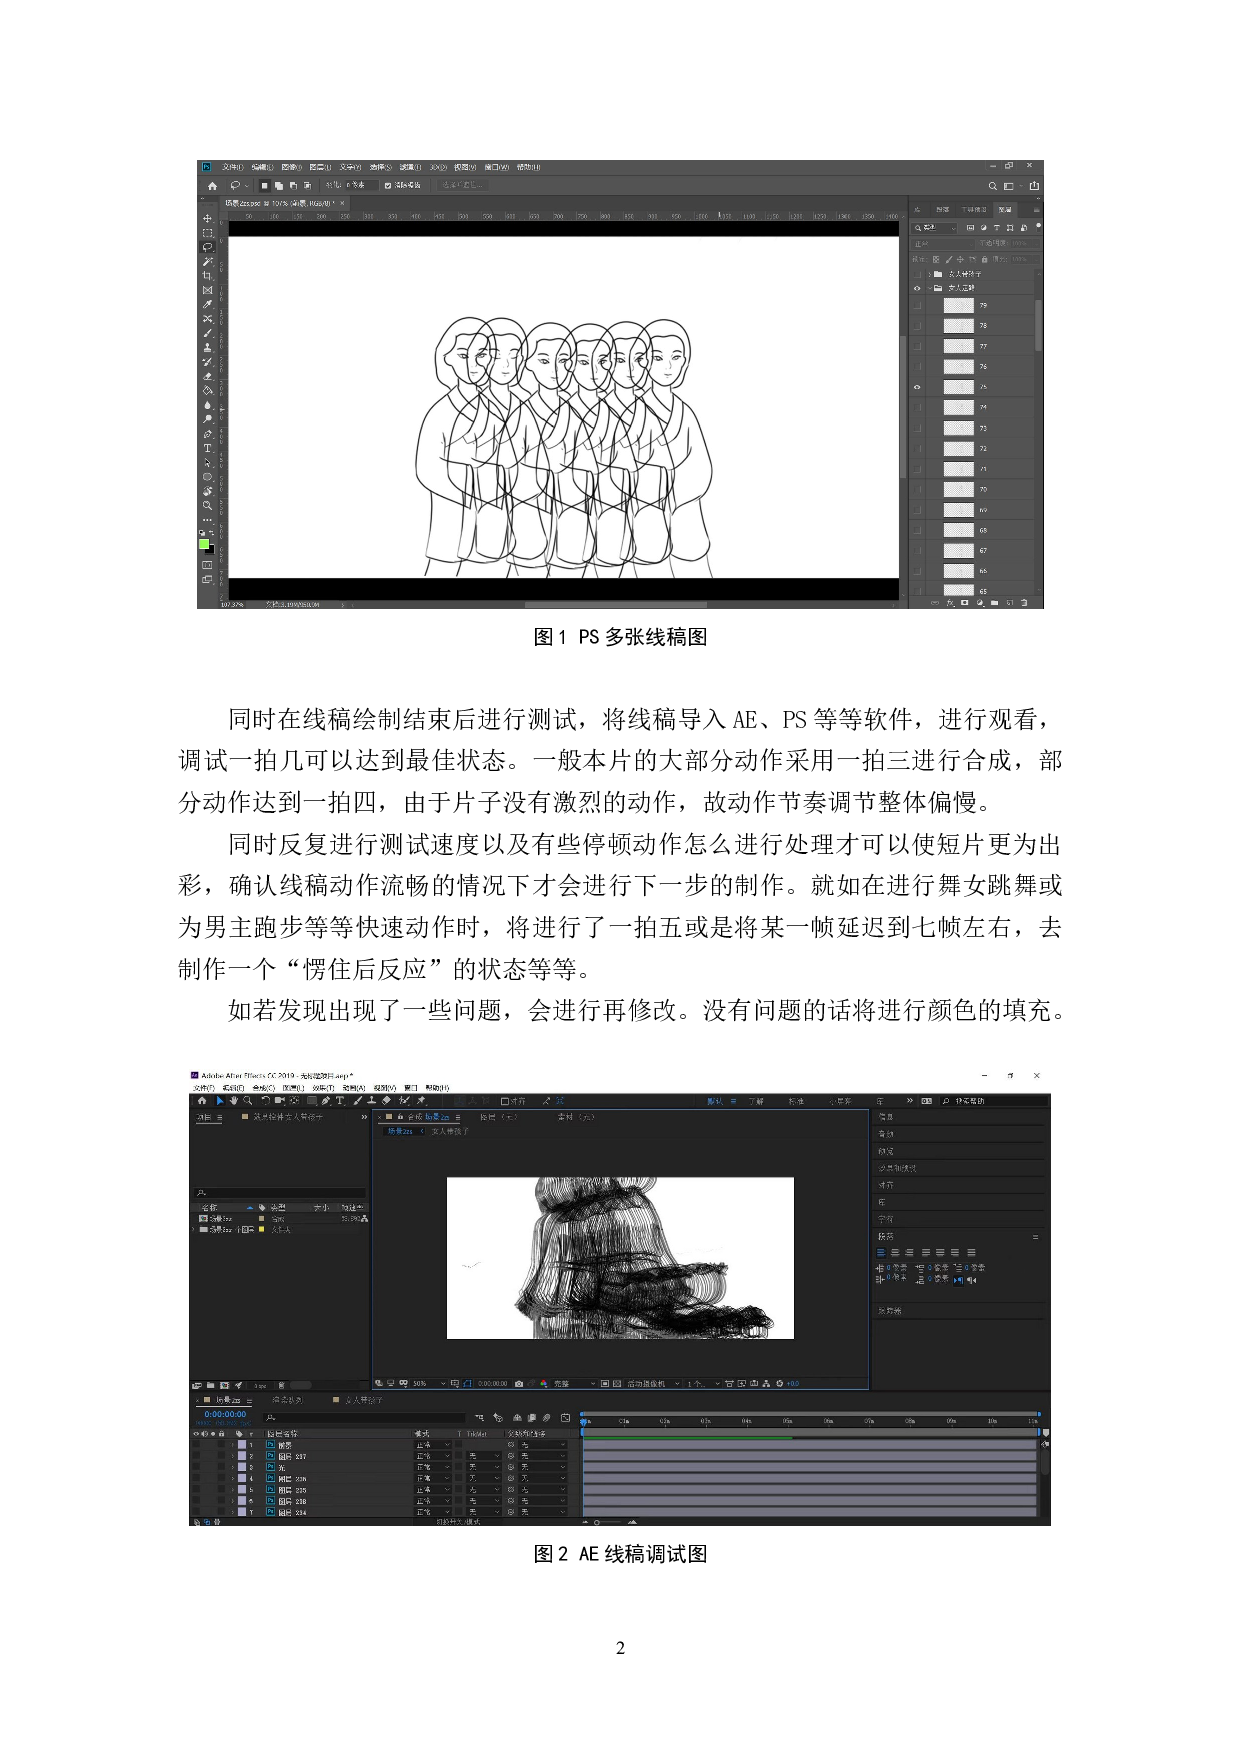Screen dimensions: 1240x1754
Task: Select the Crop tool in Photoshop toolbar
Action: tap(208, 275)
